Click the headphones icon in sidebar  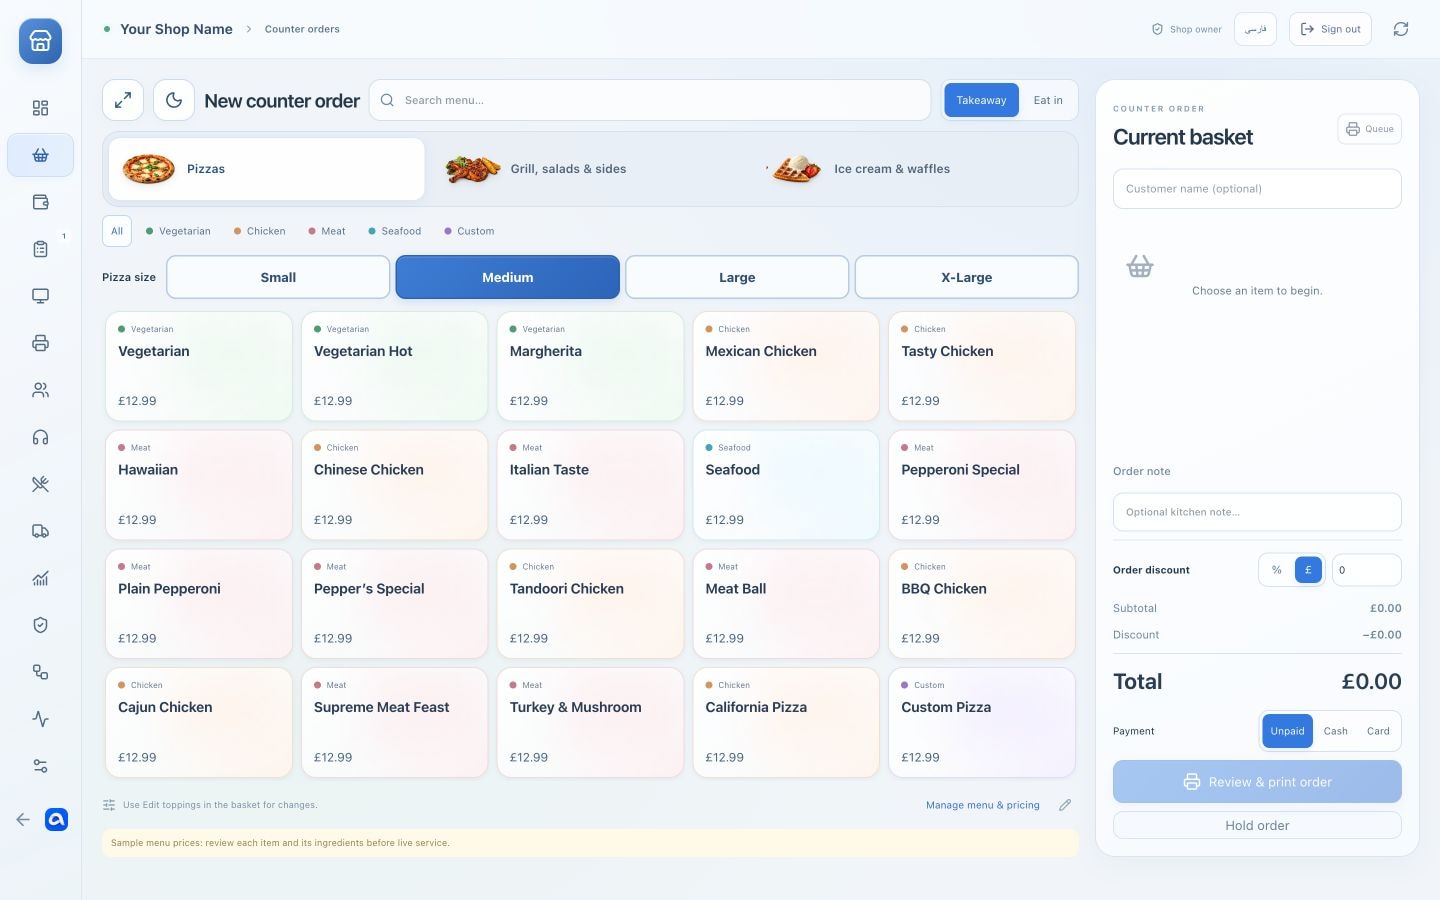coord(40,437)
